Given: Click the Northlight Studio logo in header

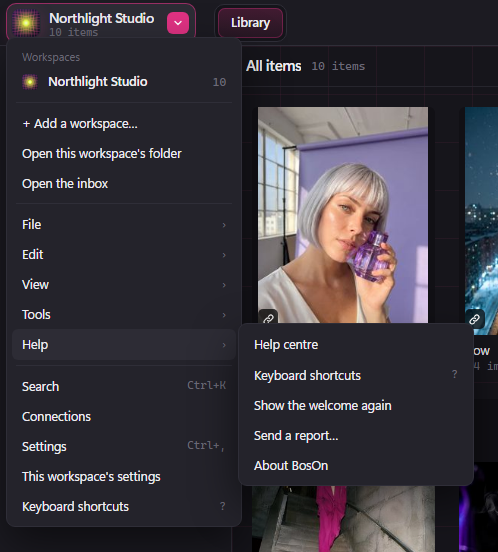Looking at the screenshot, I should (x=26, y=23).
